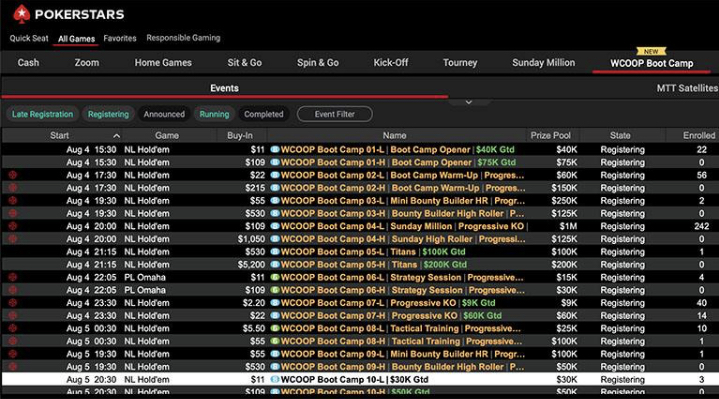Select the Sunday Million tab
The image size is (719, 399).
pos(543,63)
